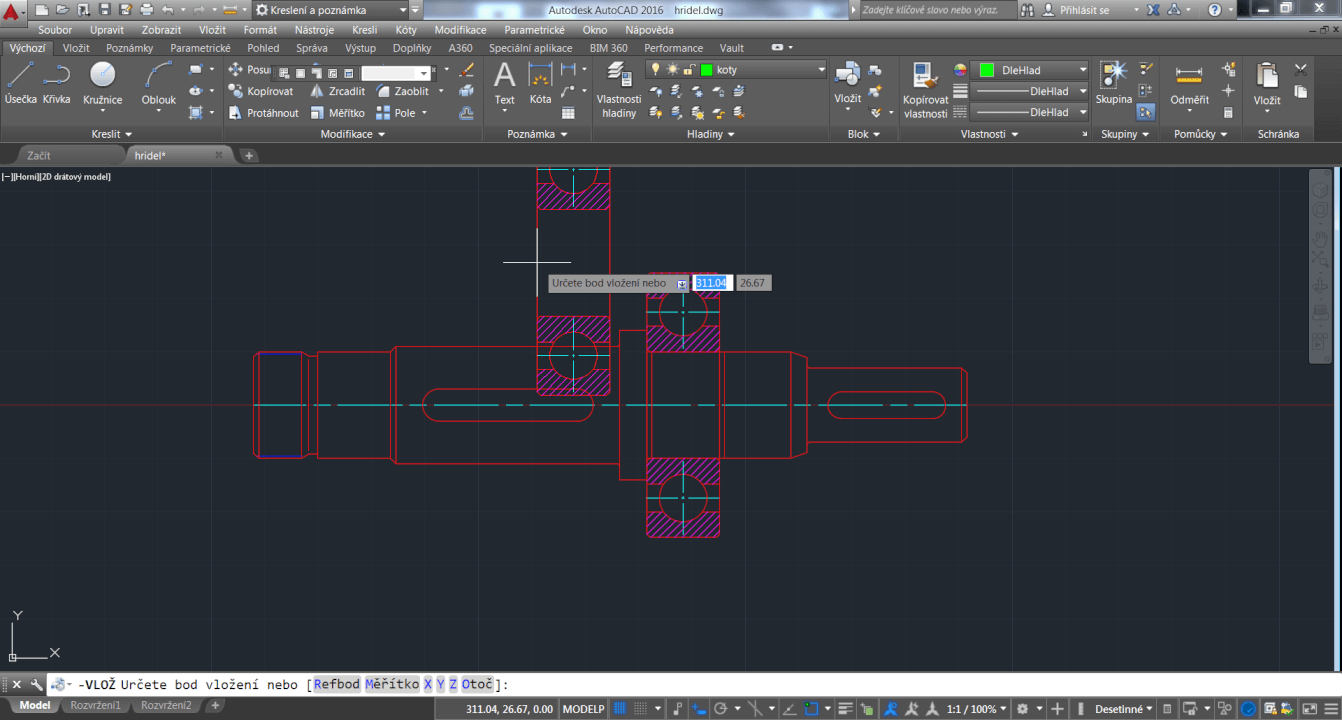Open the Text annotation tool
Viewport: 1342px width, 720px height.
pos(505,84)
